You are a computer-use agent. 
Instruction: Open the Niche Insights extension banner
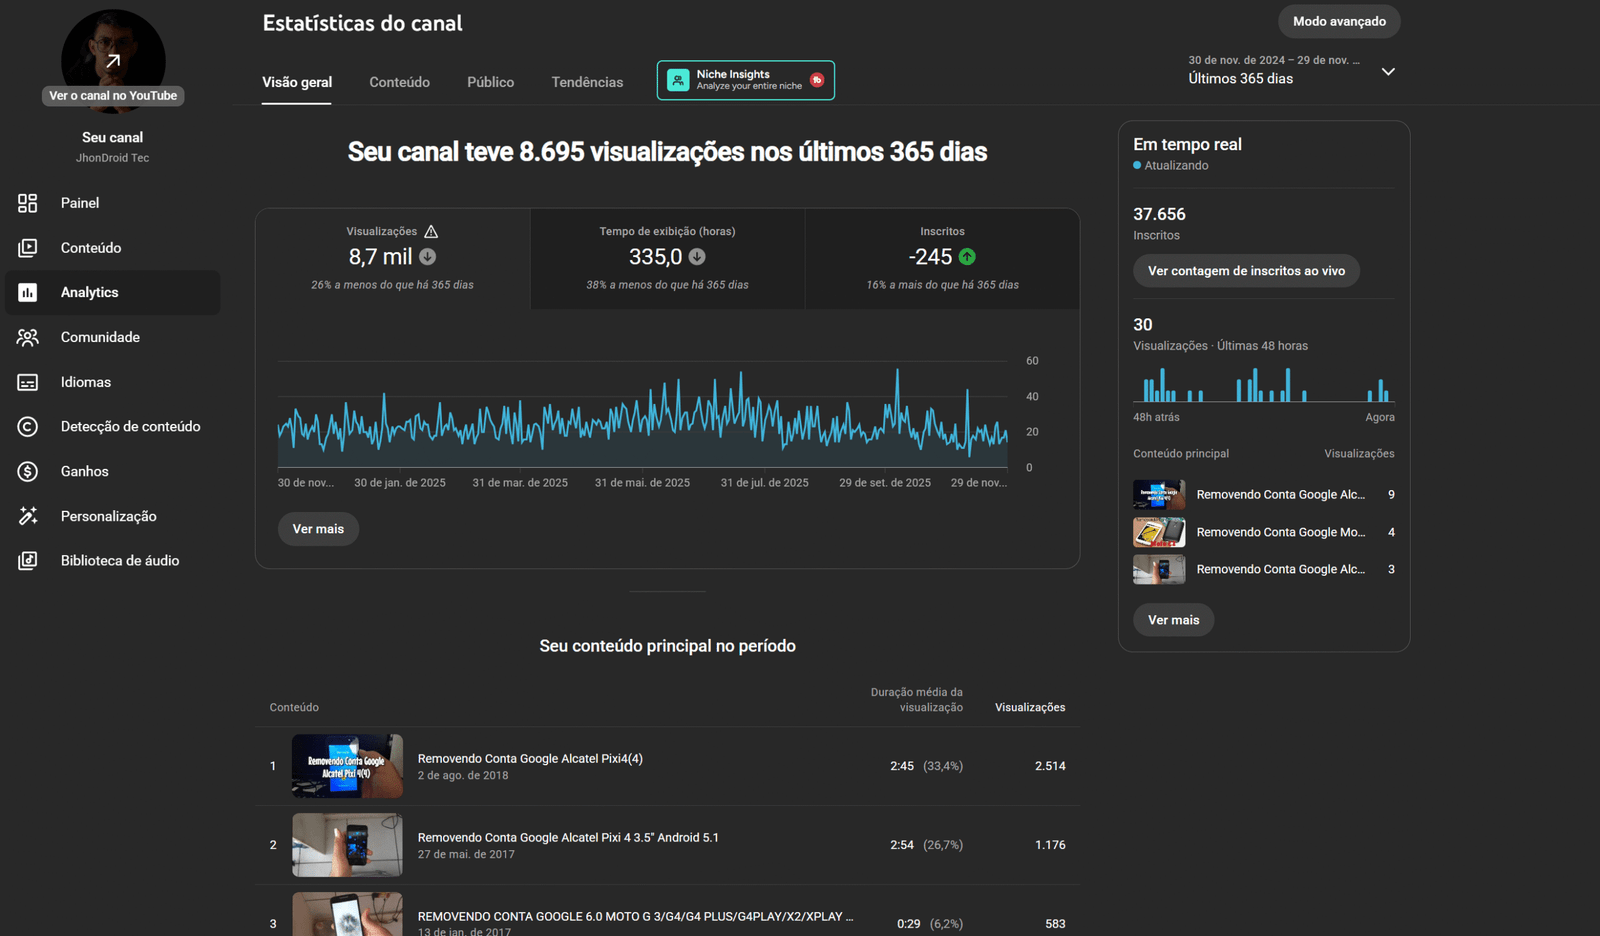[x=745, y=80]
